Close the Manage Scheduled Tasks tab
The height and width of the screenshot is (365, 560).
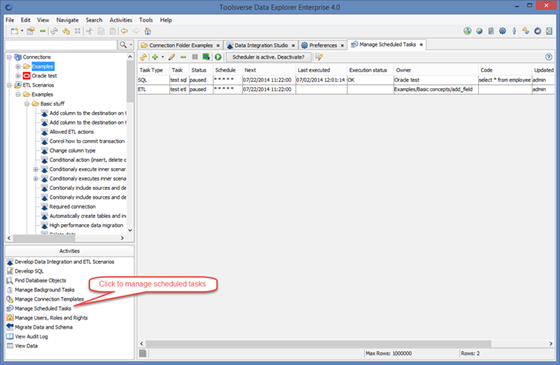[x=421, y=45]
